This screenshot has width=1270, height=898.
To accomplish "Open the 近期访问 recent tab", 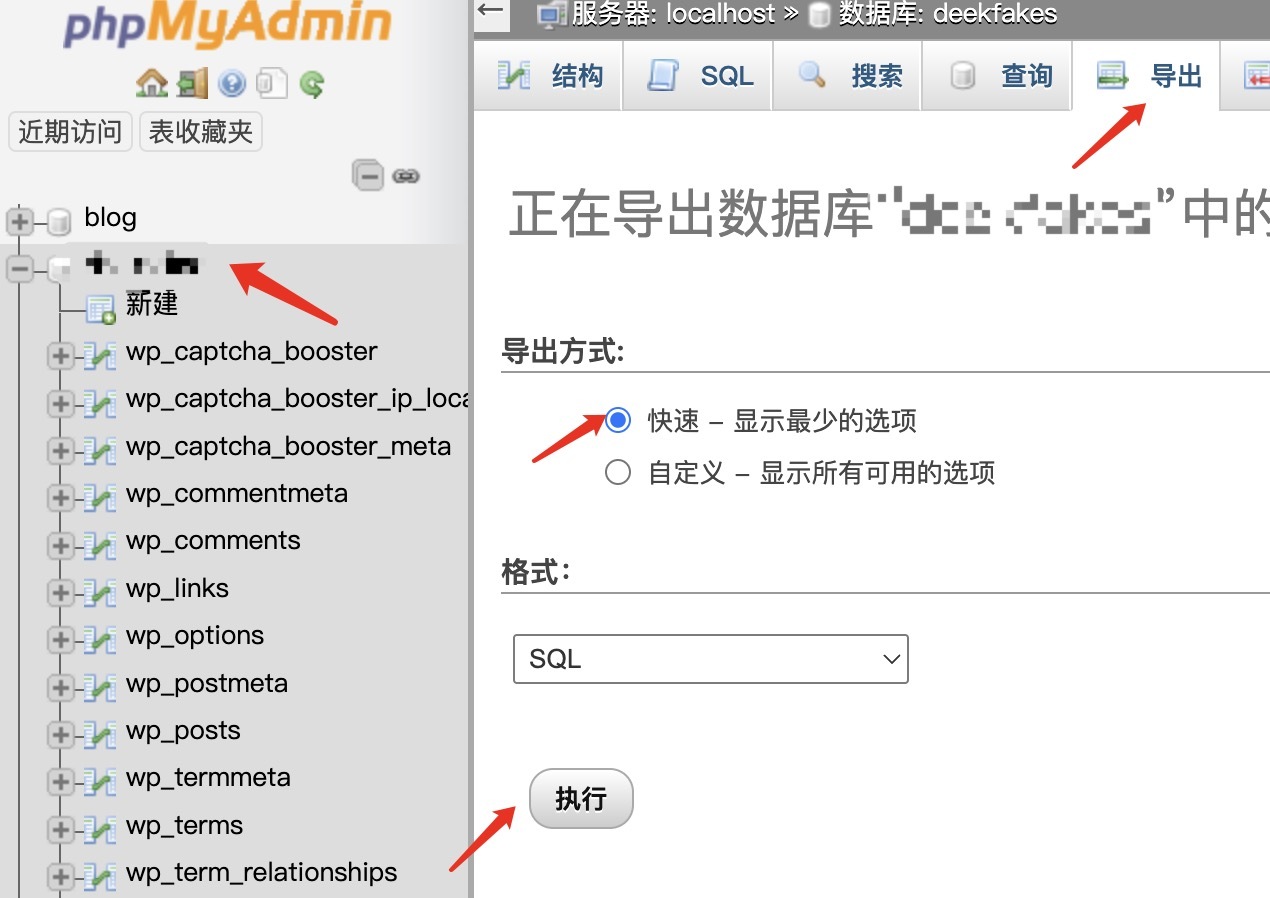I will (70, 131).
